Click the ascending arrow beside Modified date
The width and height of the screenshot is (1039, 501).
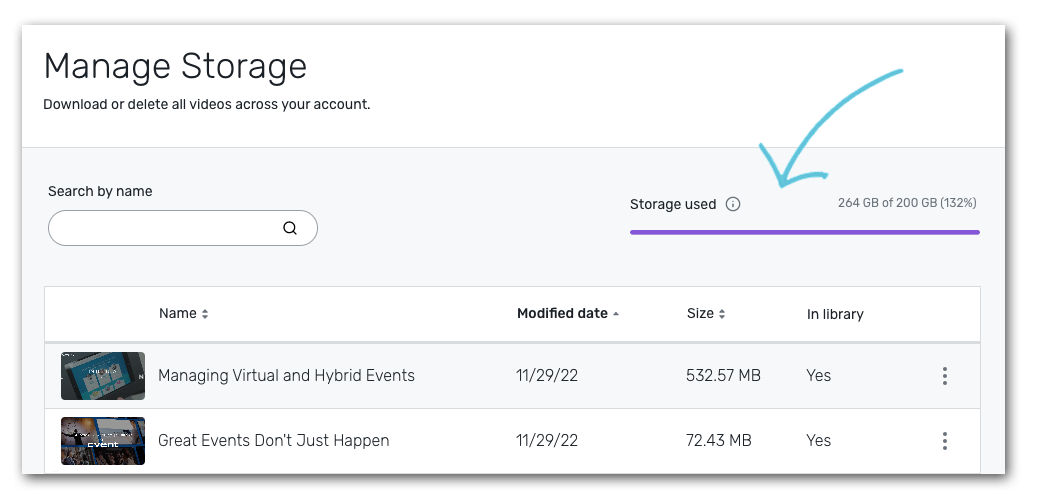point(616,314)
